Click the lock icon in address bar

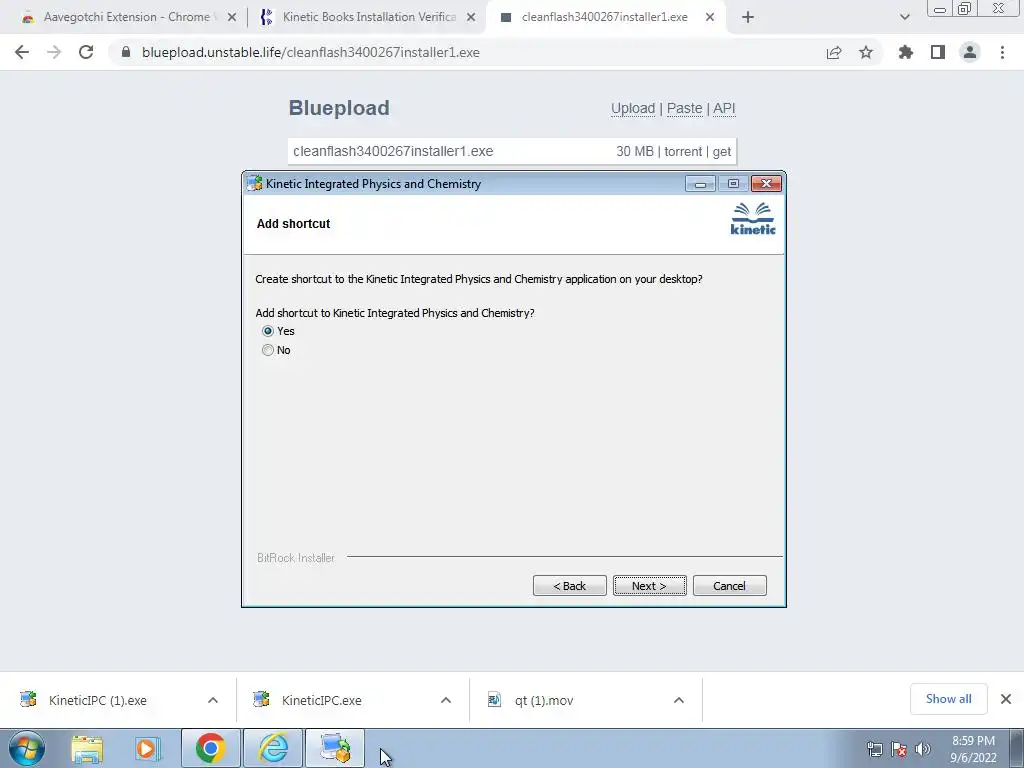click(x=126, y=52)
